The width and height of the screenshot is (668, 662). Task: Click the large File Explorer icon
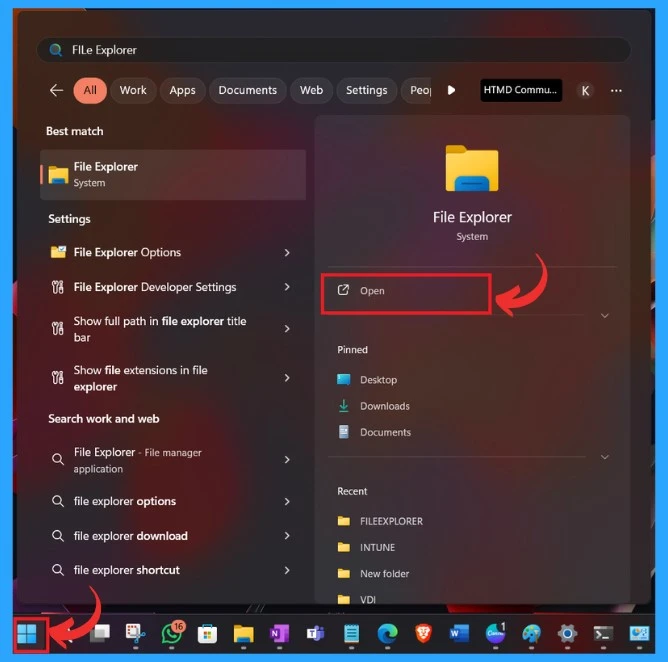click(x=472, y=168)
